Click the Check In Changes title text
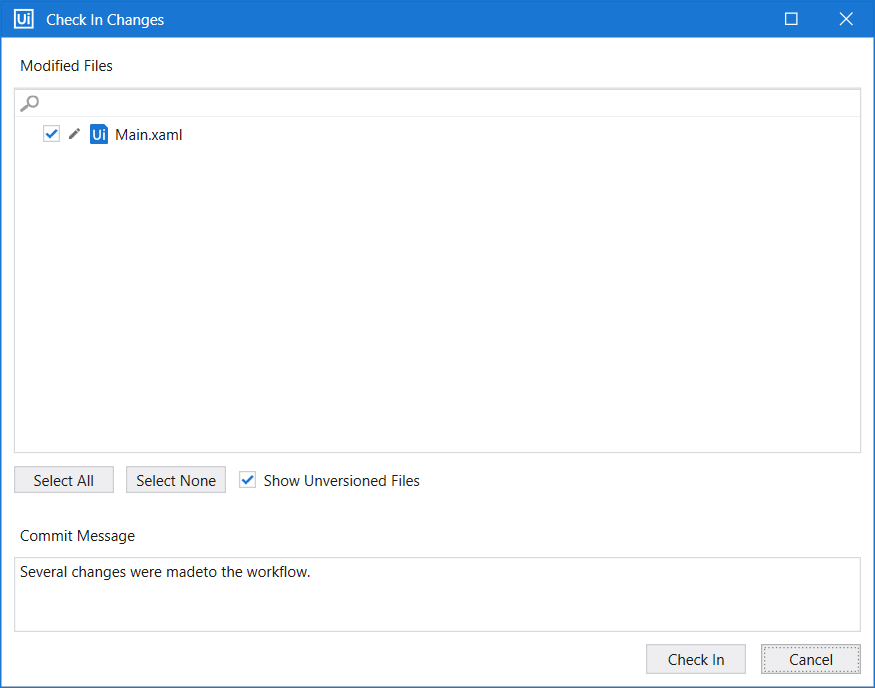875x688 pixels. pyautogui.click(x=105, y=18)
